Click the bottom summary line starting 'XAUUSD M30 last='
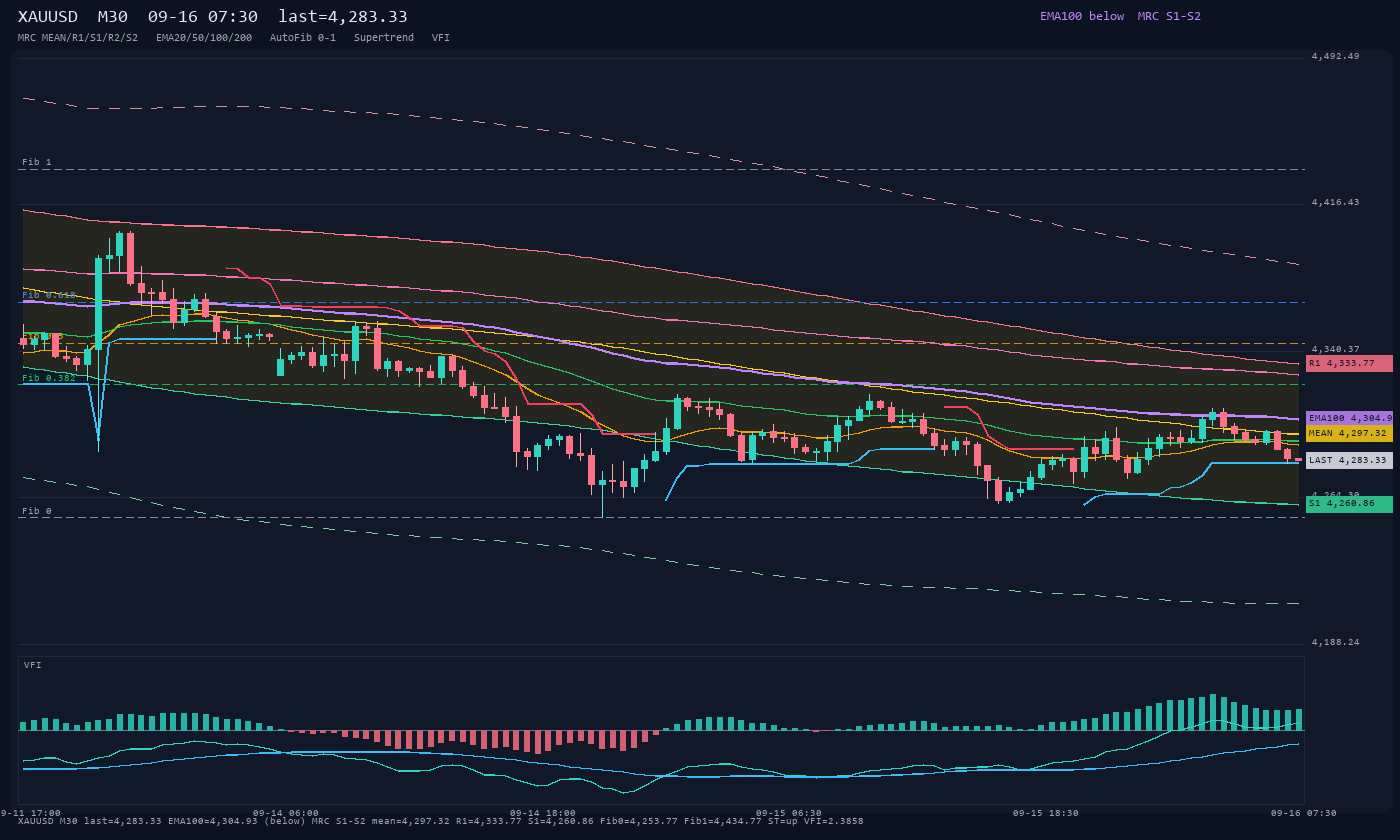 tap(441, 821)
